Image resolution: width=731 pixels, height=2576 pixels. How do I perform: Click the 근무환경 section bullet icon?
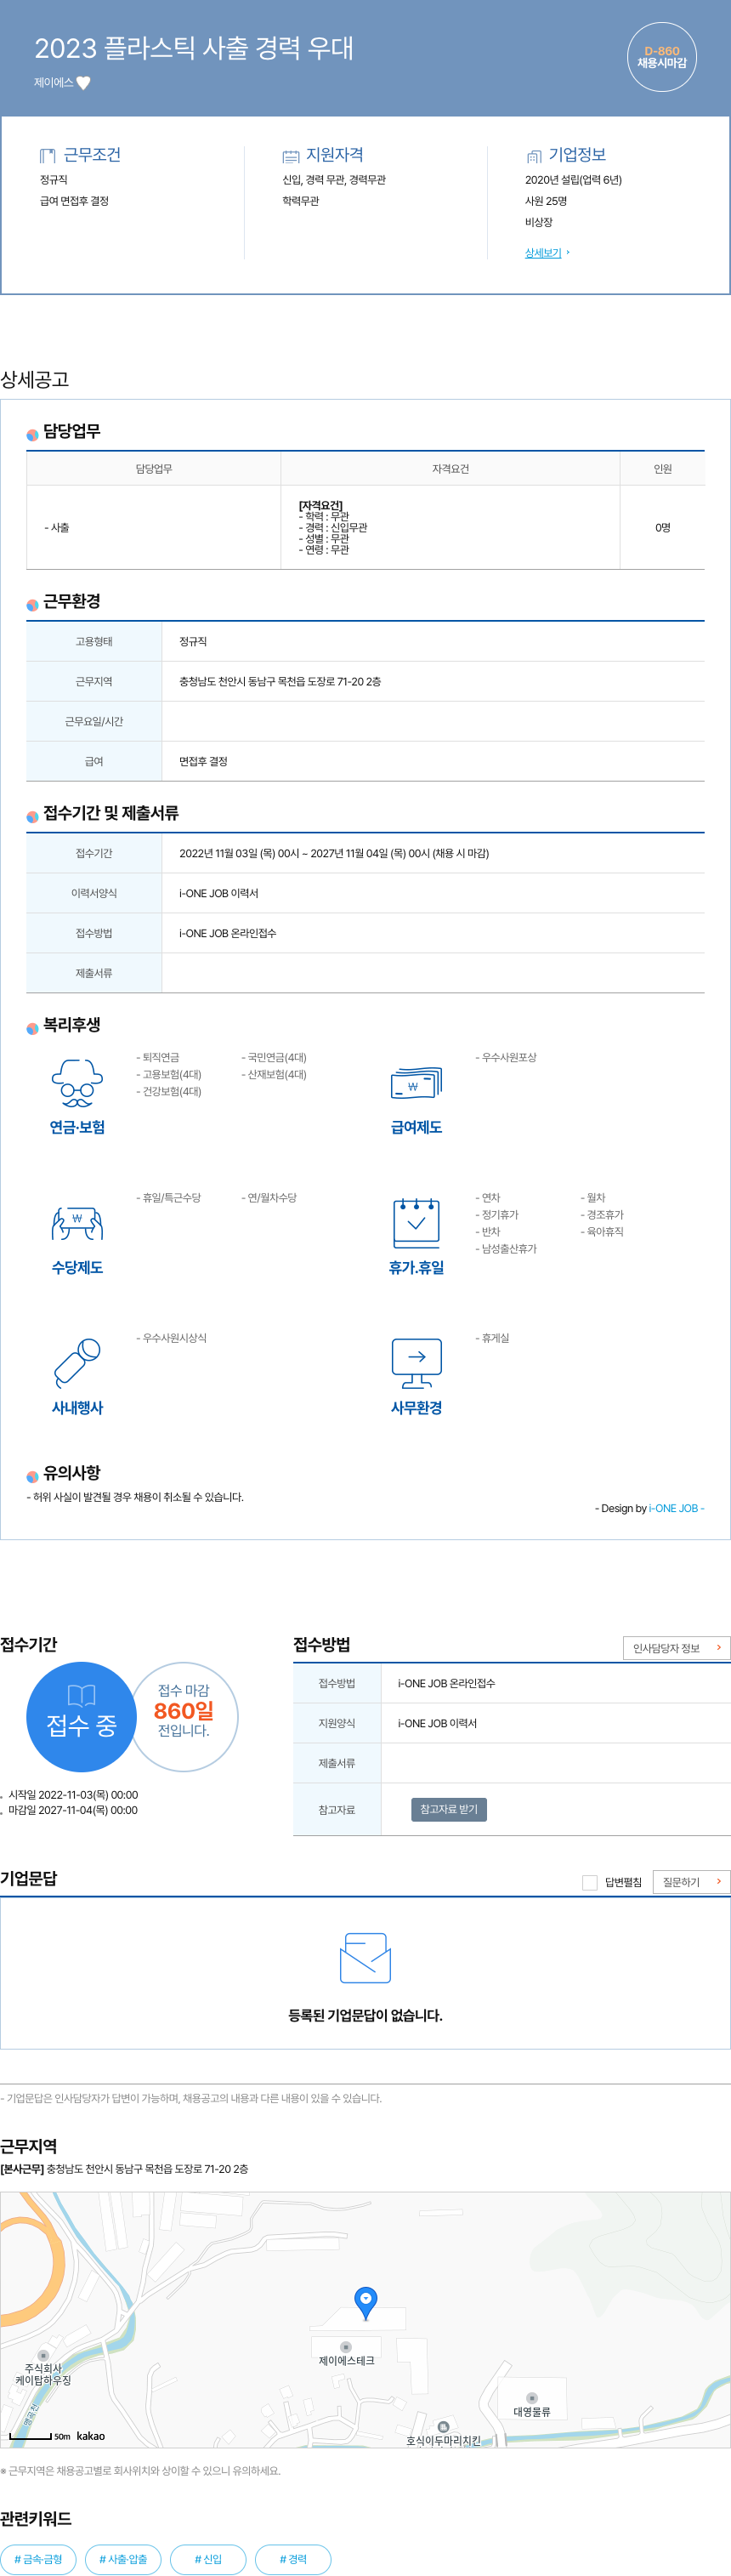point(32,604)
